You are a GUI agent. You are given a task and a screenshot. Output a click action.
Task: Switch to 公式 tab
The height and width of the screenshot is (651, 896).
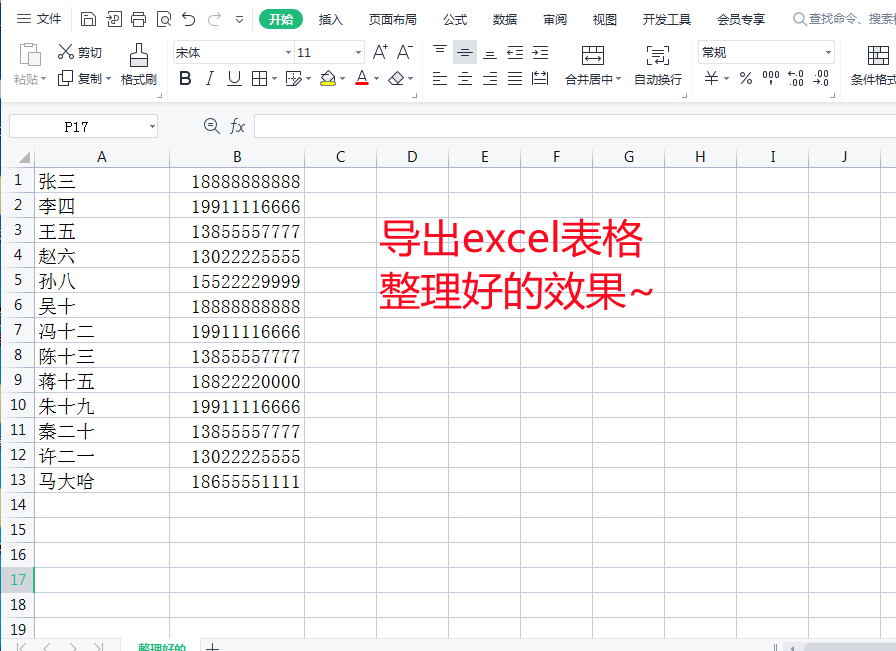tap(455, 19)
